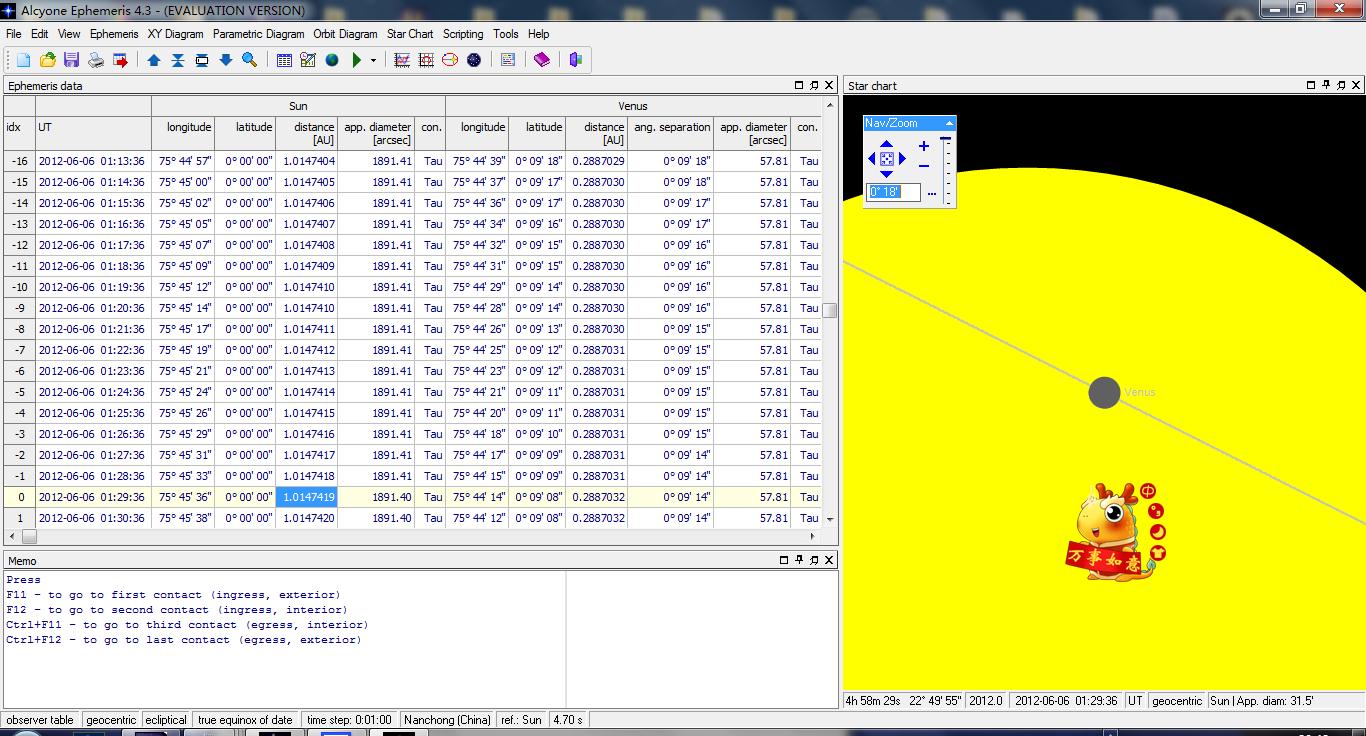Click the blue down arrow toolbar icon
Viewport: 1366px width, 736px height.
(226, 60)
